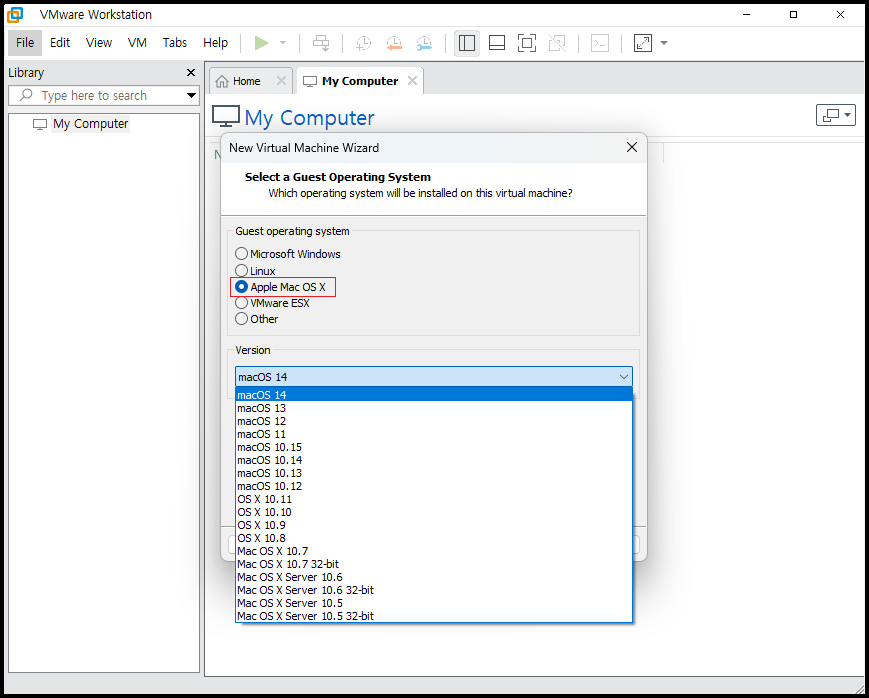
Task: Choose macOS 10.13 from the version list
Action: coord(434,473)
